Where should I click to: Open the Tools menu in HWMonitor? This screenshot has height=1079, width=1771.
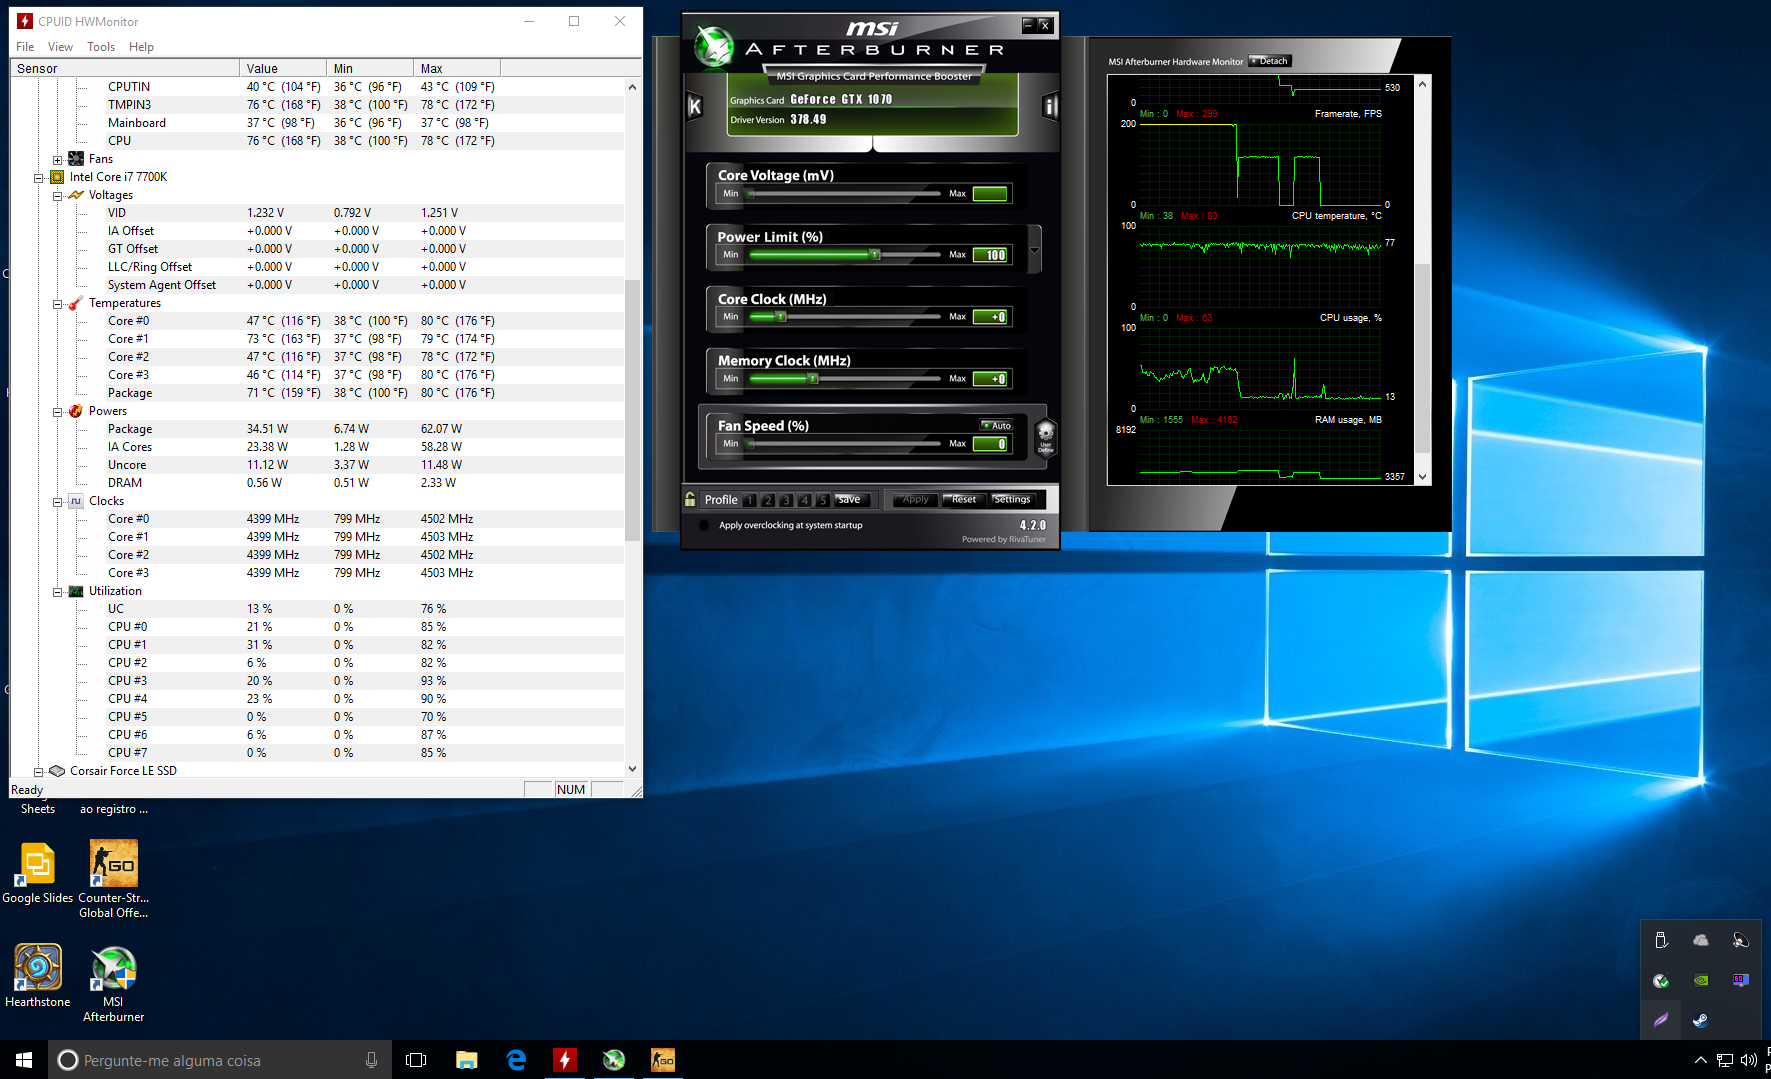coord(101,47)
